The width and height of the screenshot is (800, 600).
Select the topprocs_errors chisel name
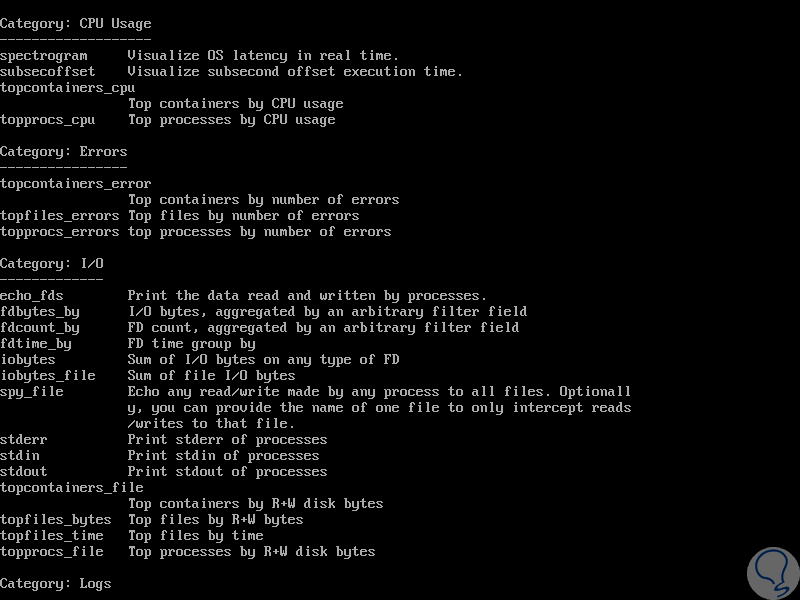pos(60,232)
